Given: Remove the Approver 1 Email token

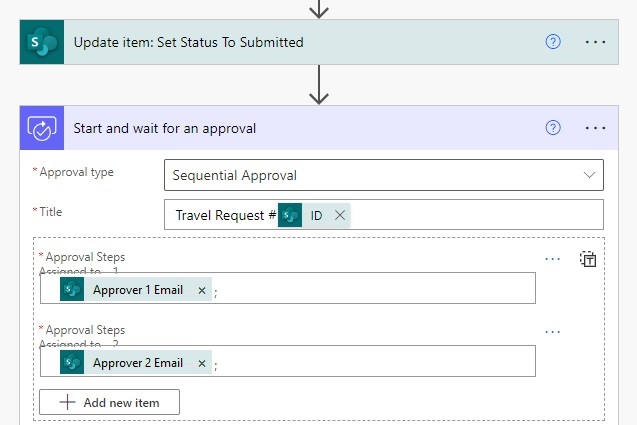Looking at the screenshot, I should [202, 290].
